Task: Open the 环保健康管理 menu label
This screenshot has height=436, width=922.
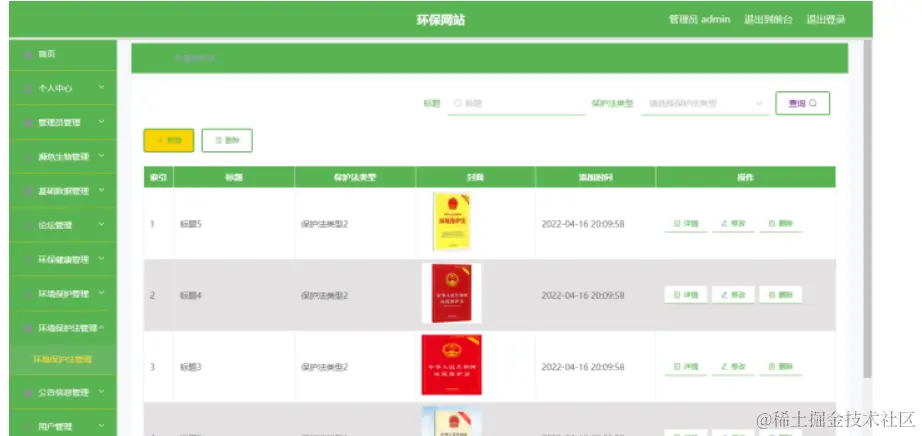Action: (64, 259)
